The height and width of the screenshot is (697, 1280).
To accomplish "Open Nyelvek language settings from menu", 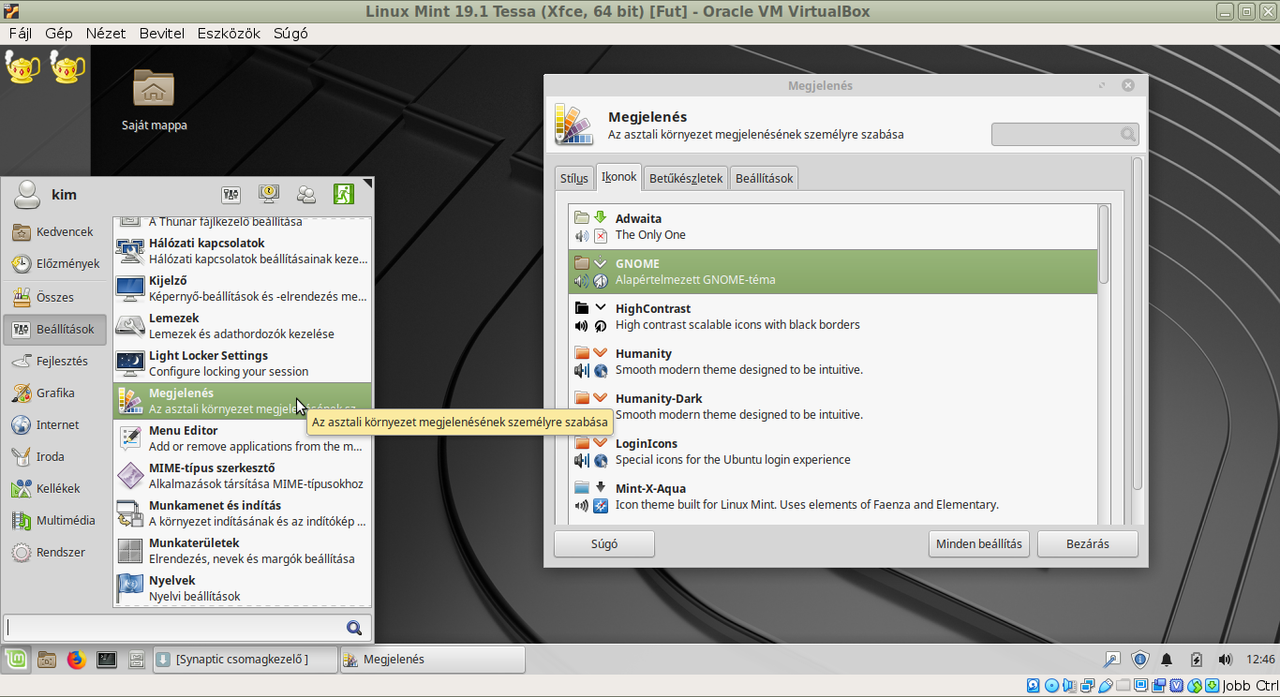I will tap(242, 588).
